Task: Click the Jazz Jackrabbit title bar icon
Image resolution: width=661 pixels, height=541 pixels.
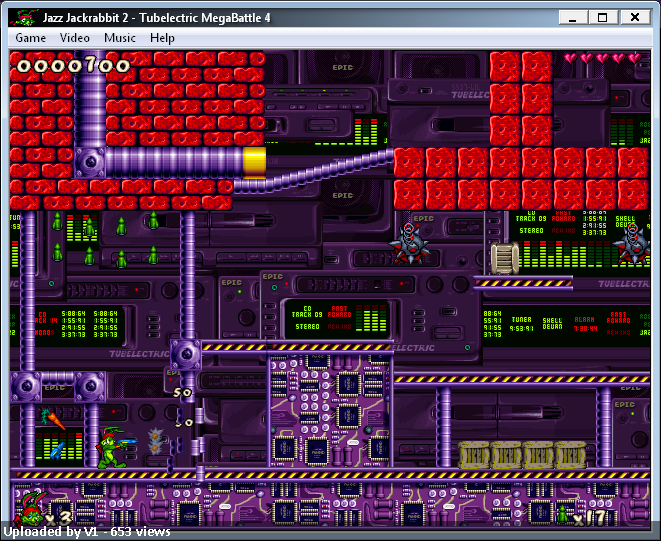Action: click(24, 17)
